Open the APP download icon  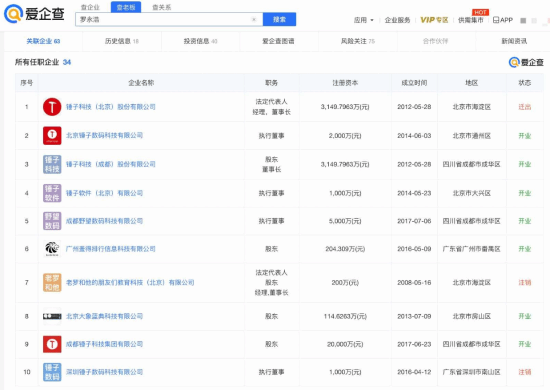click(x=503, y=20)
